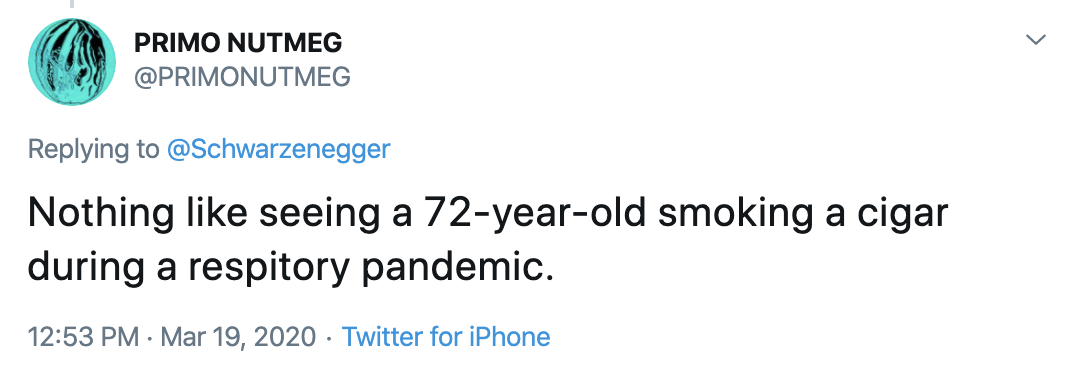Click the PRIMO NUTMEG display name
This screenshot has width=1076, height=380.
pos(237,44)
